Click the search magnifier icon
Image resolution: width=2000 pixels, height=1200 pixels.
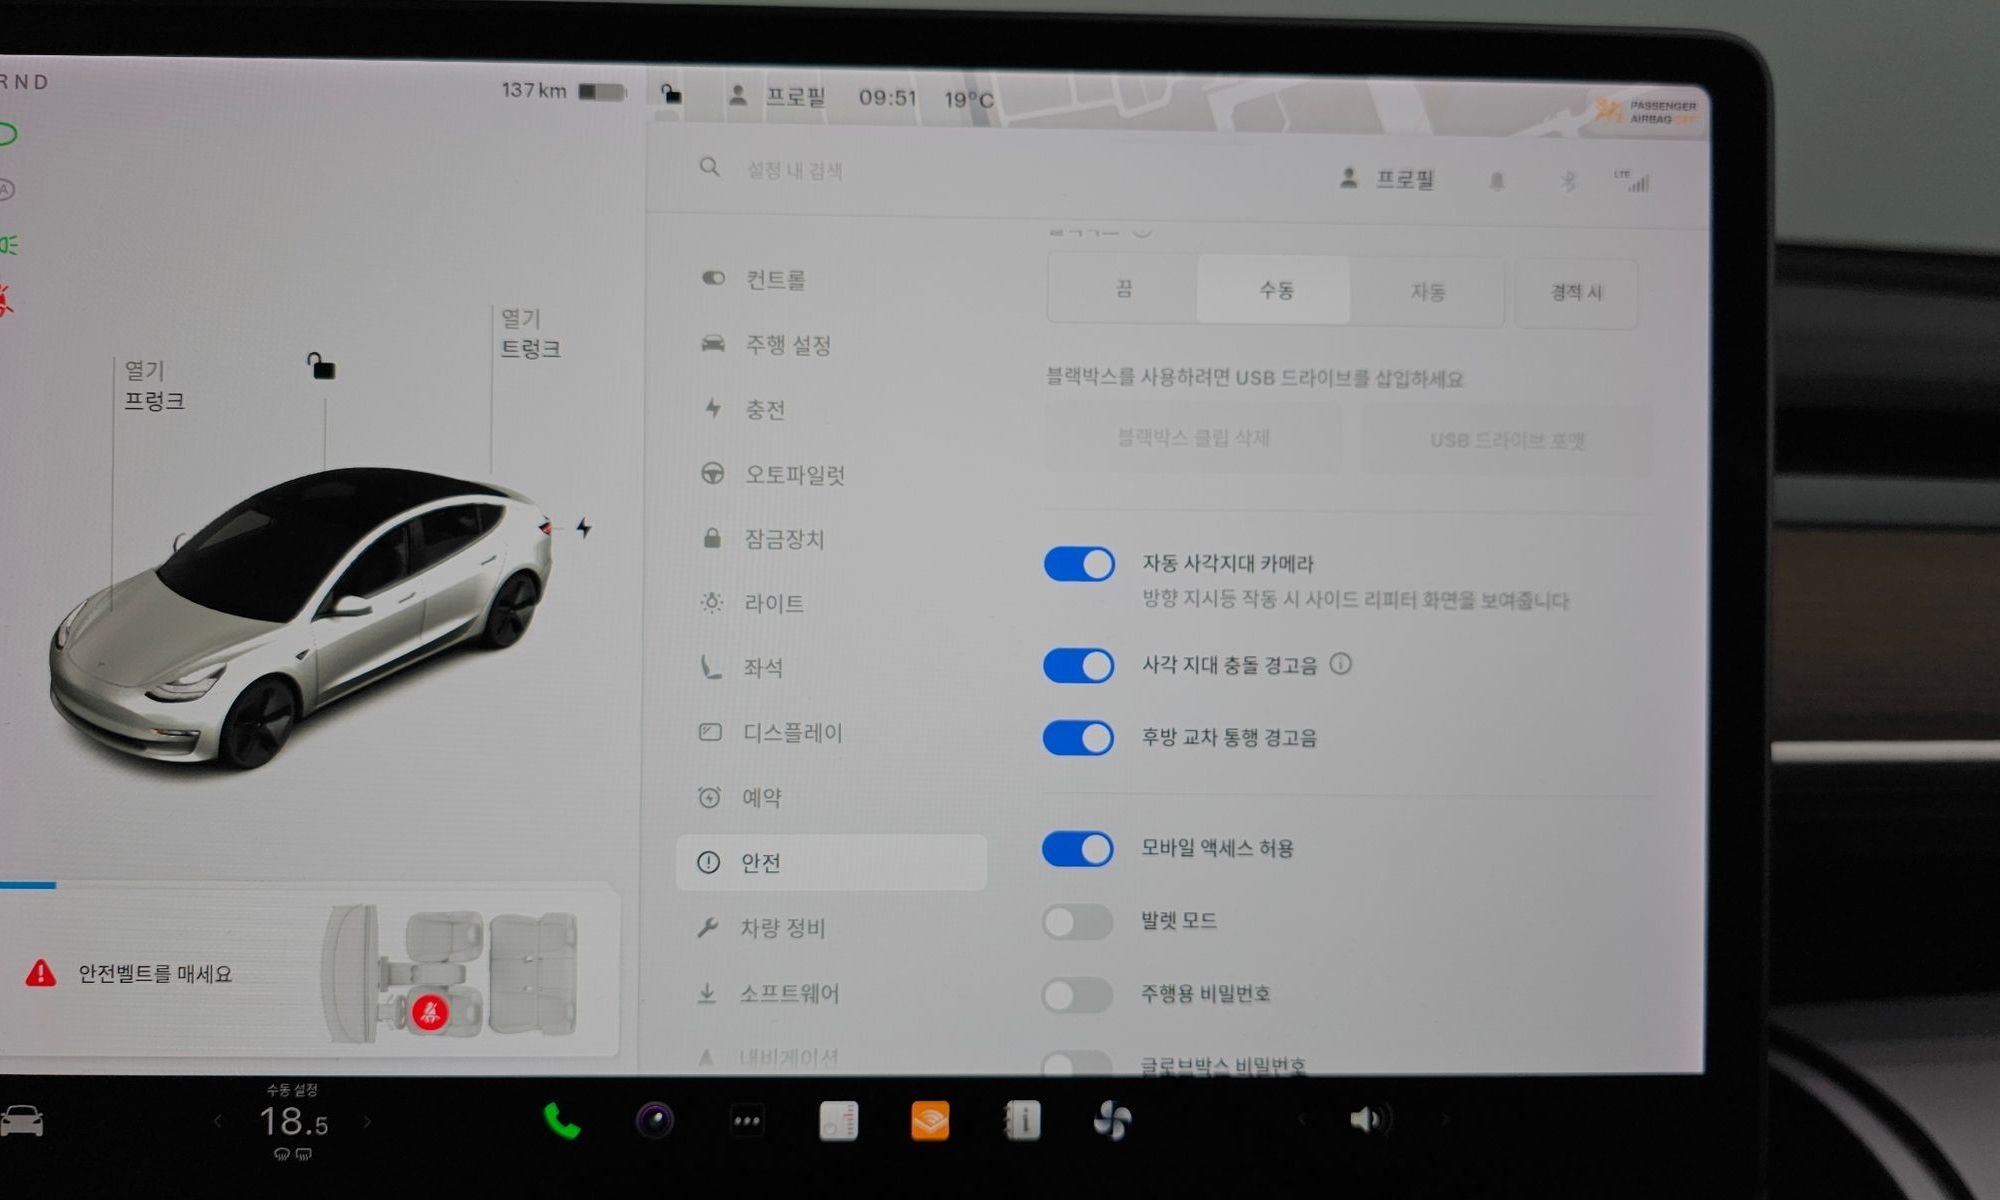[x=709, y=167]
